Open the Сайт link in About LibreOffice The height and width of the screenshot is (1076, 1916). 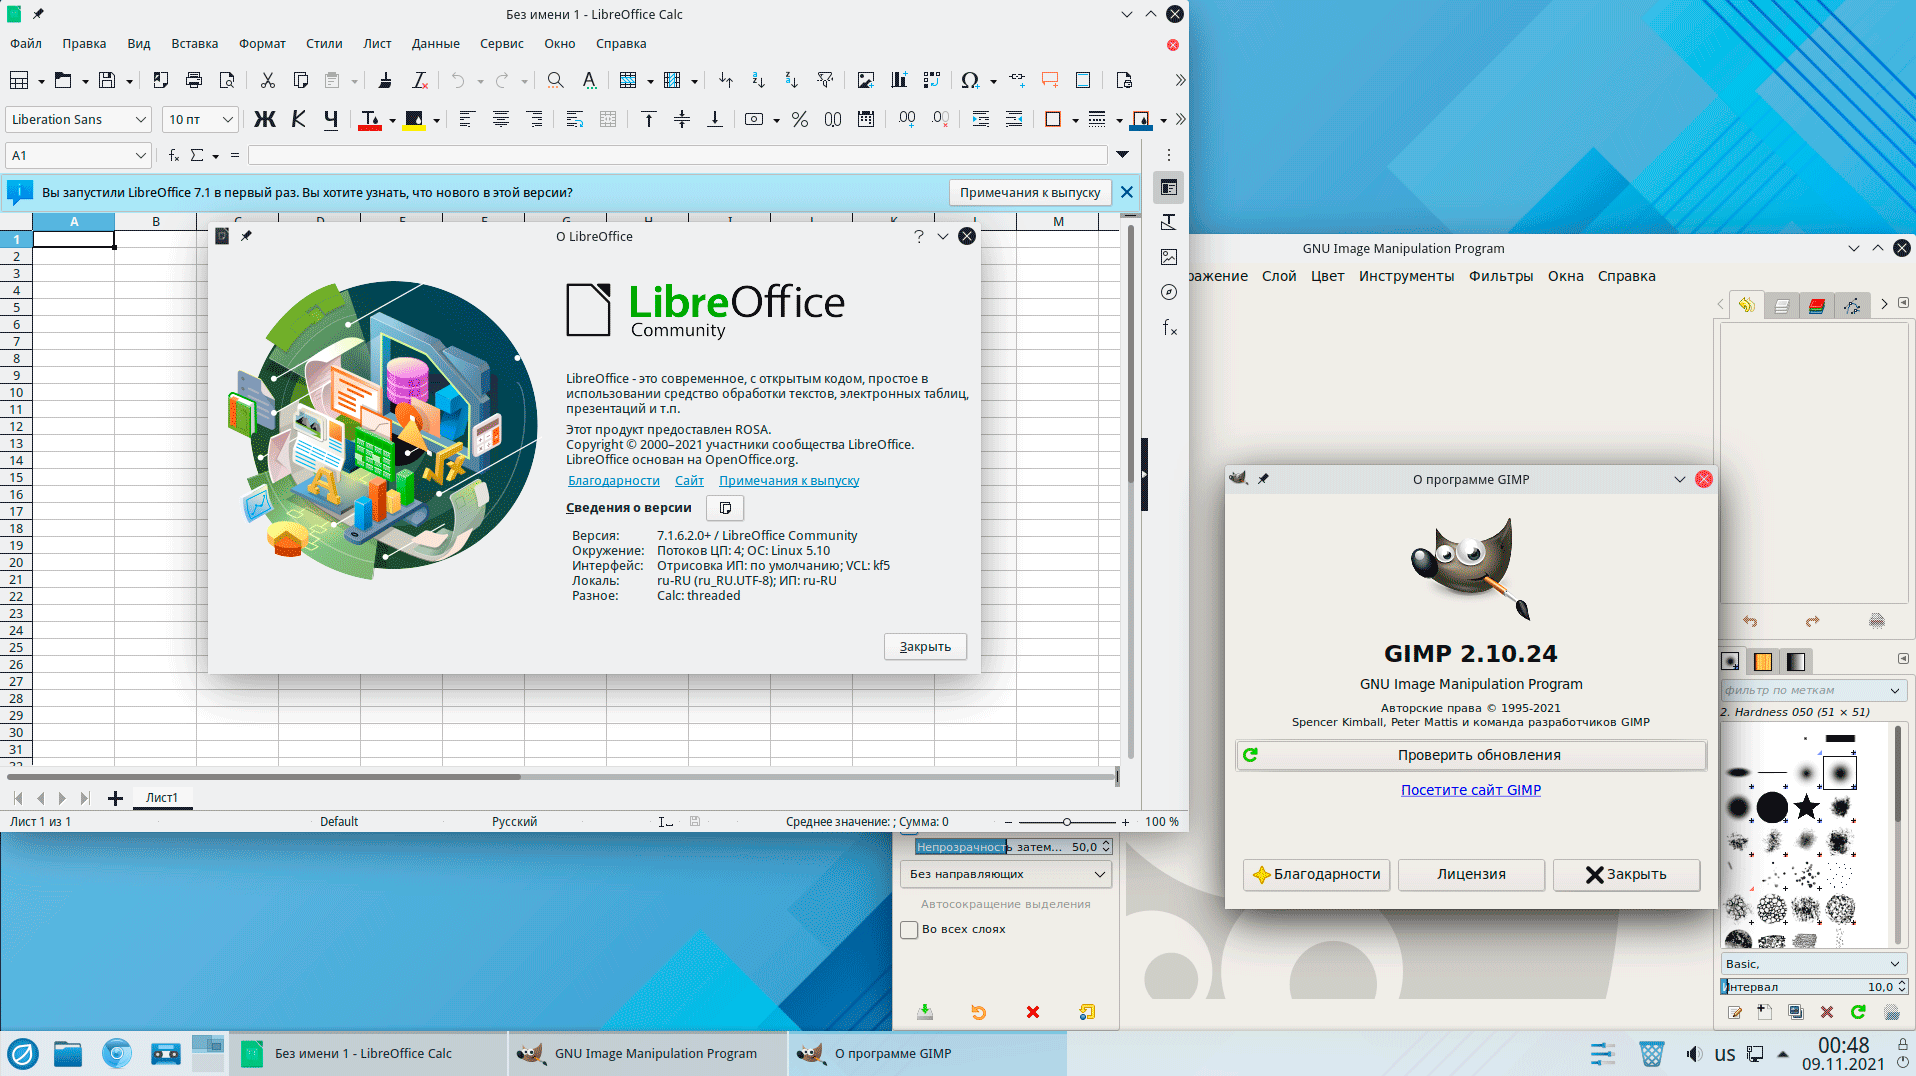[x=689, y=481]
